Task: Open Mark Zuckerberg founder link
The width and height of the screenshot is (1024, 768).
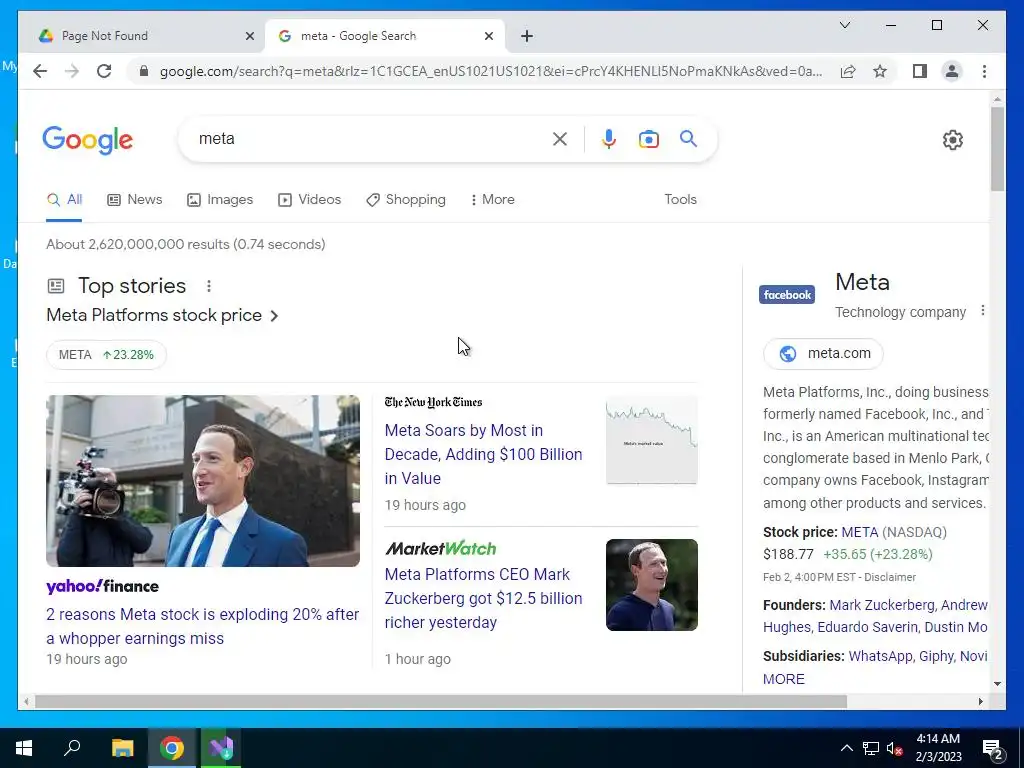Action: click(882, 605)
